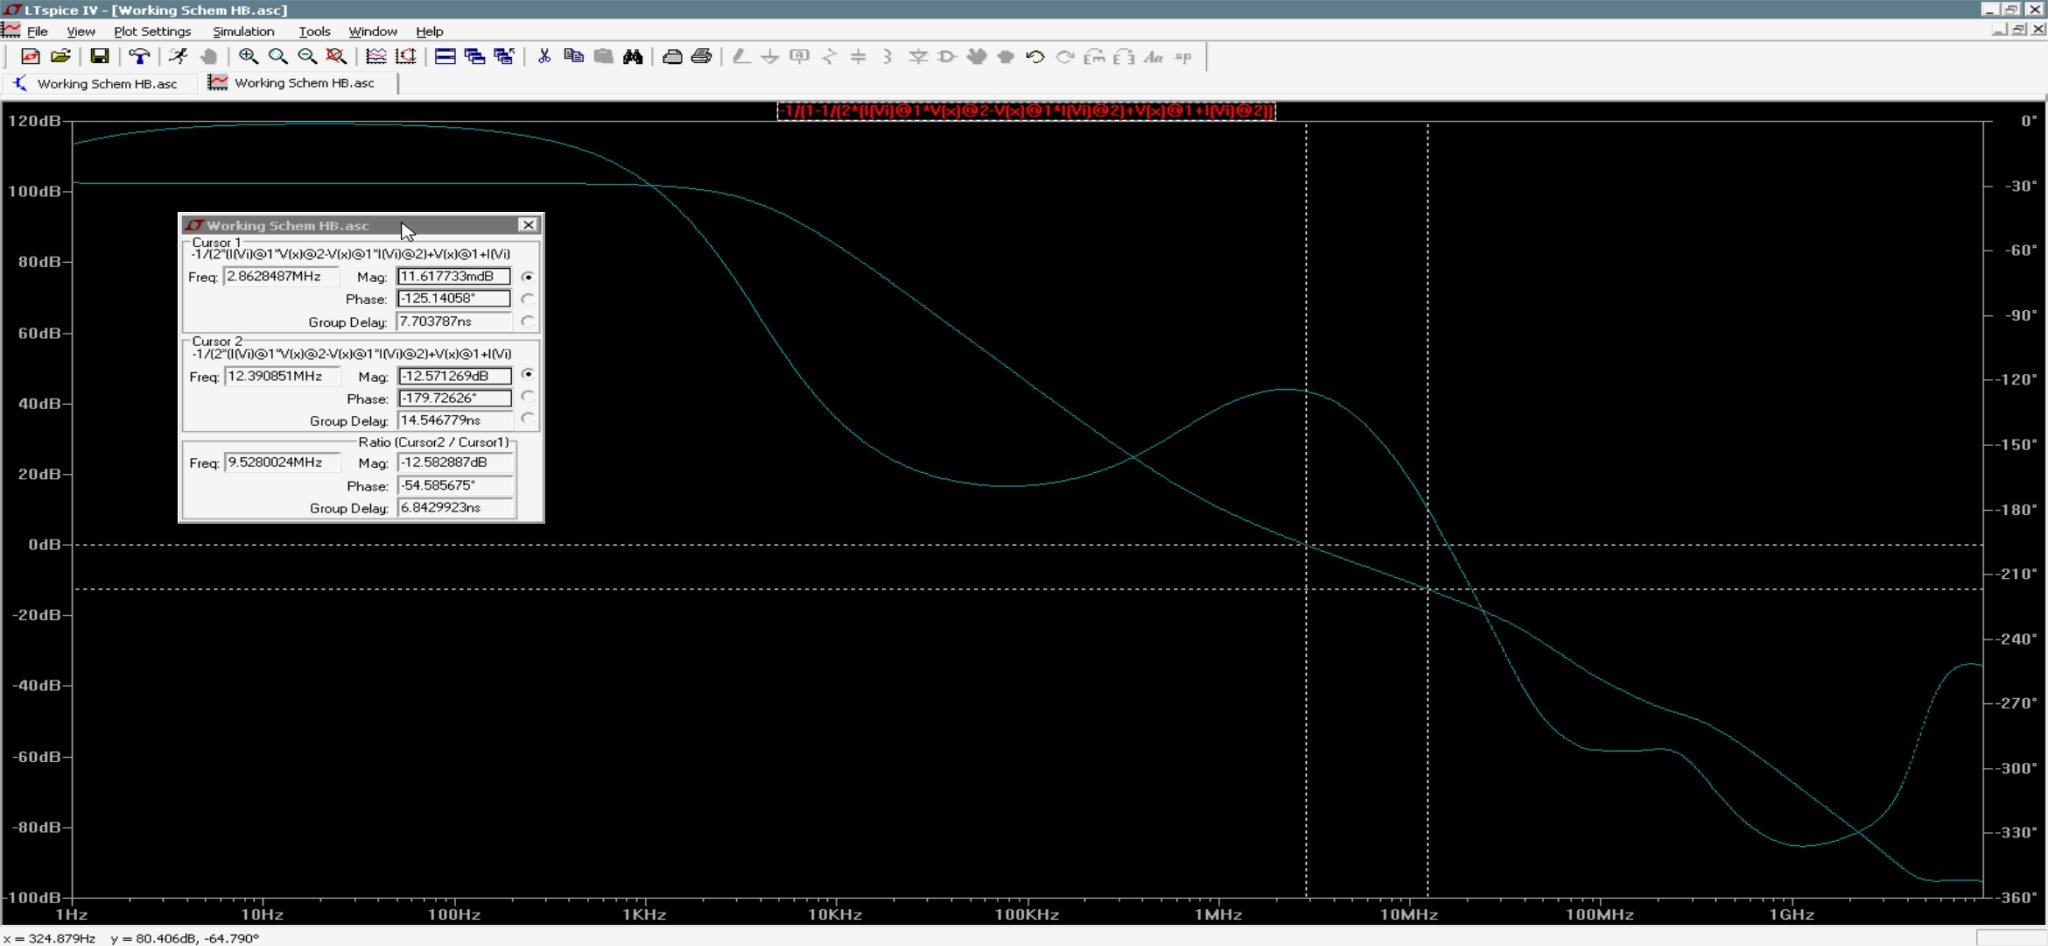2048x946 pixels.
Task: Click Cursor 1 Group Delay field 7.703787ns
Action: [454, 321]
